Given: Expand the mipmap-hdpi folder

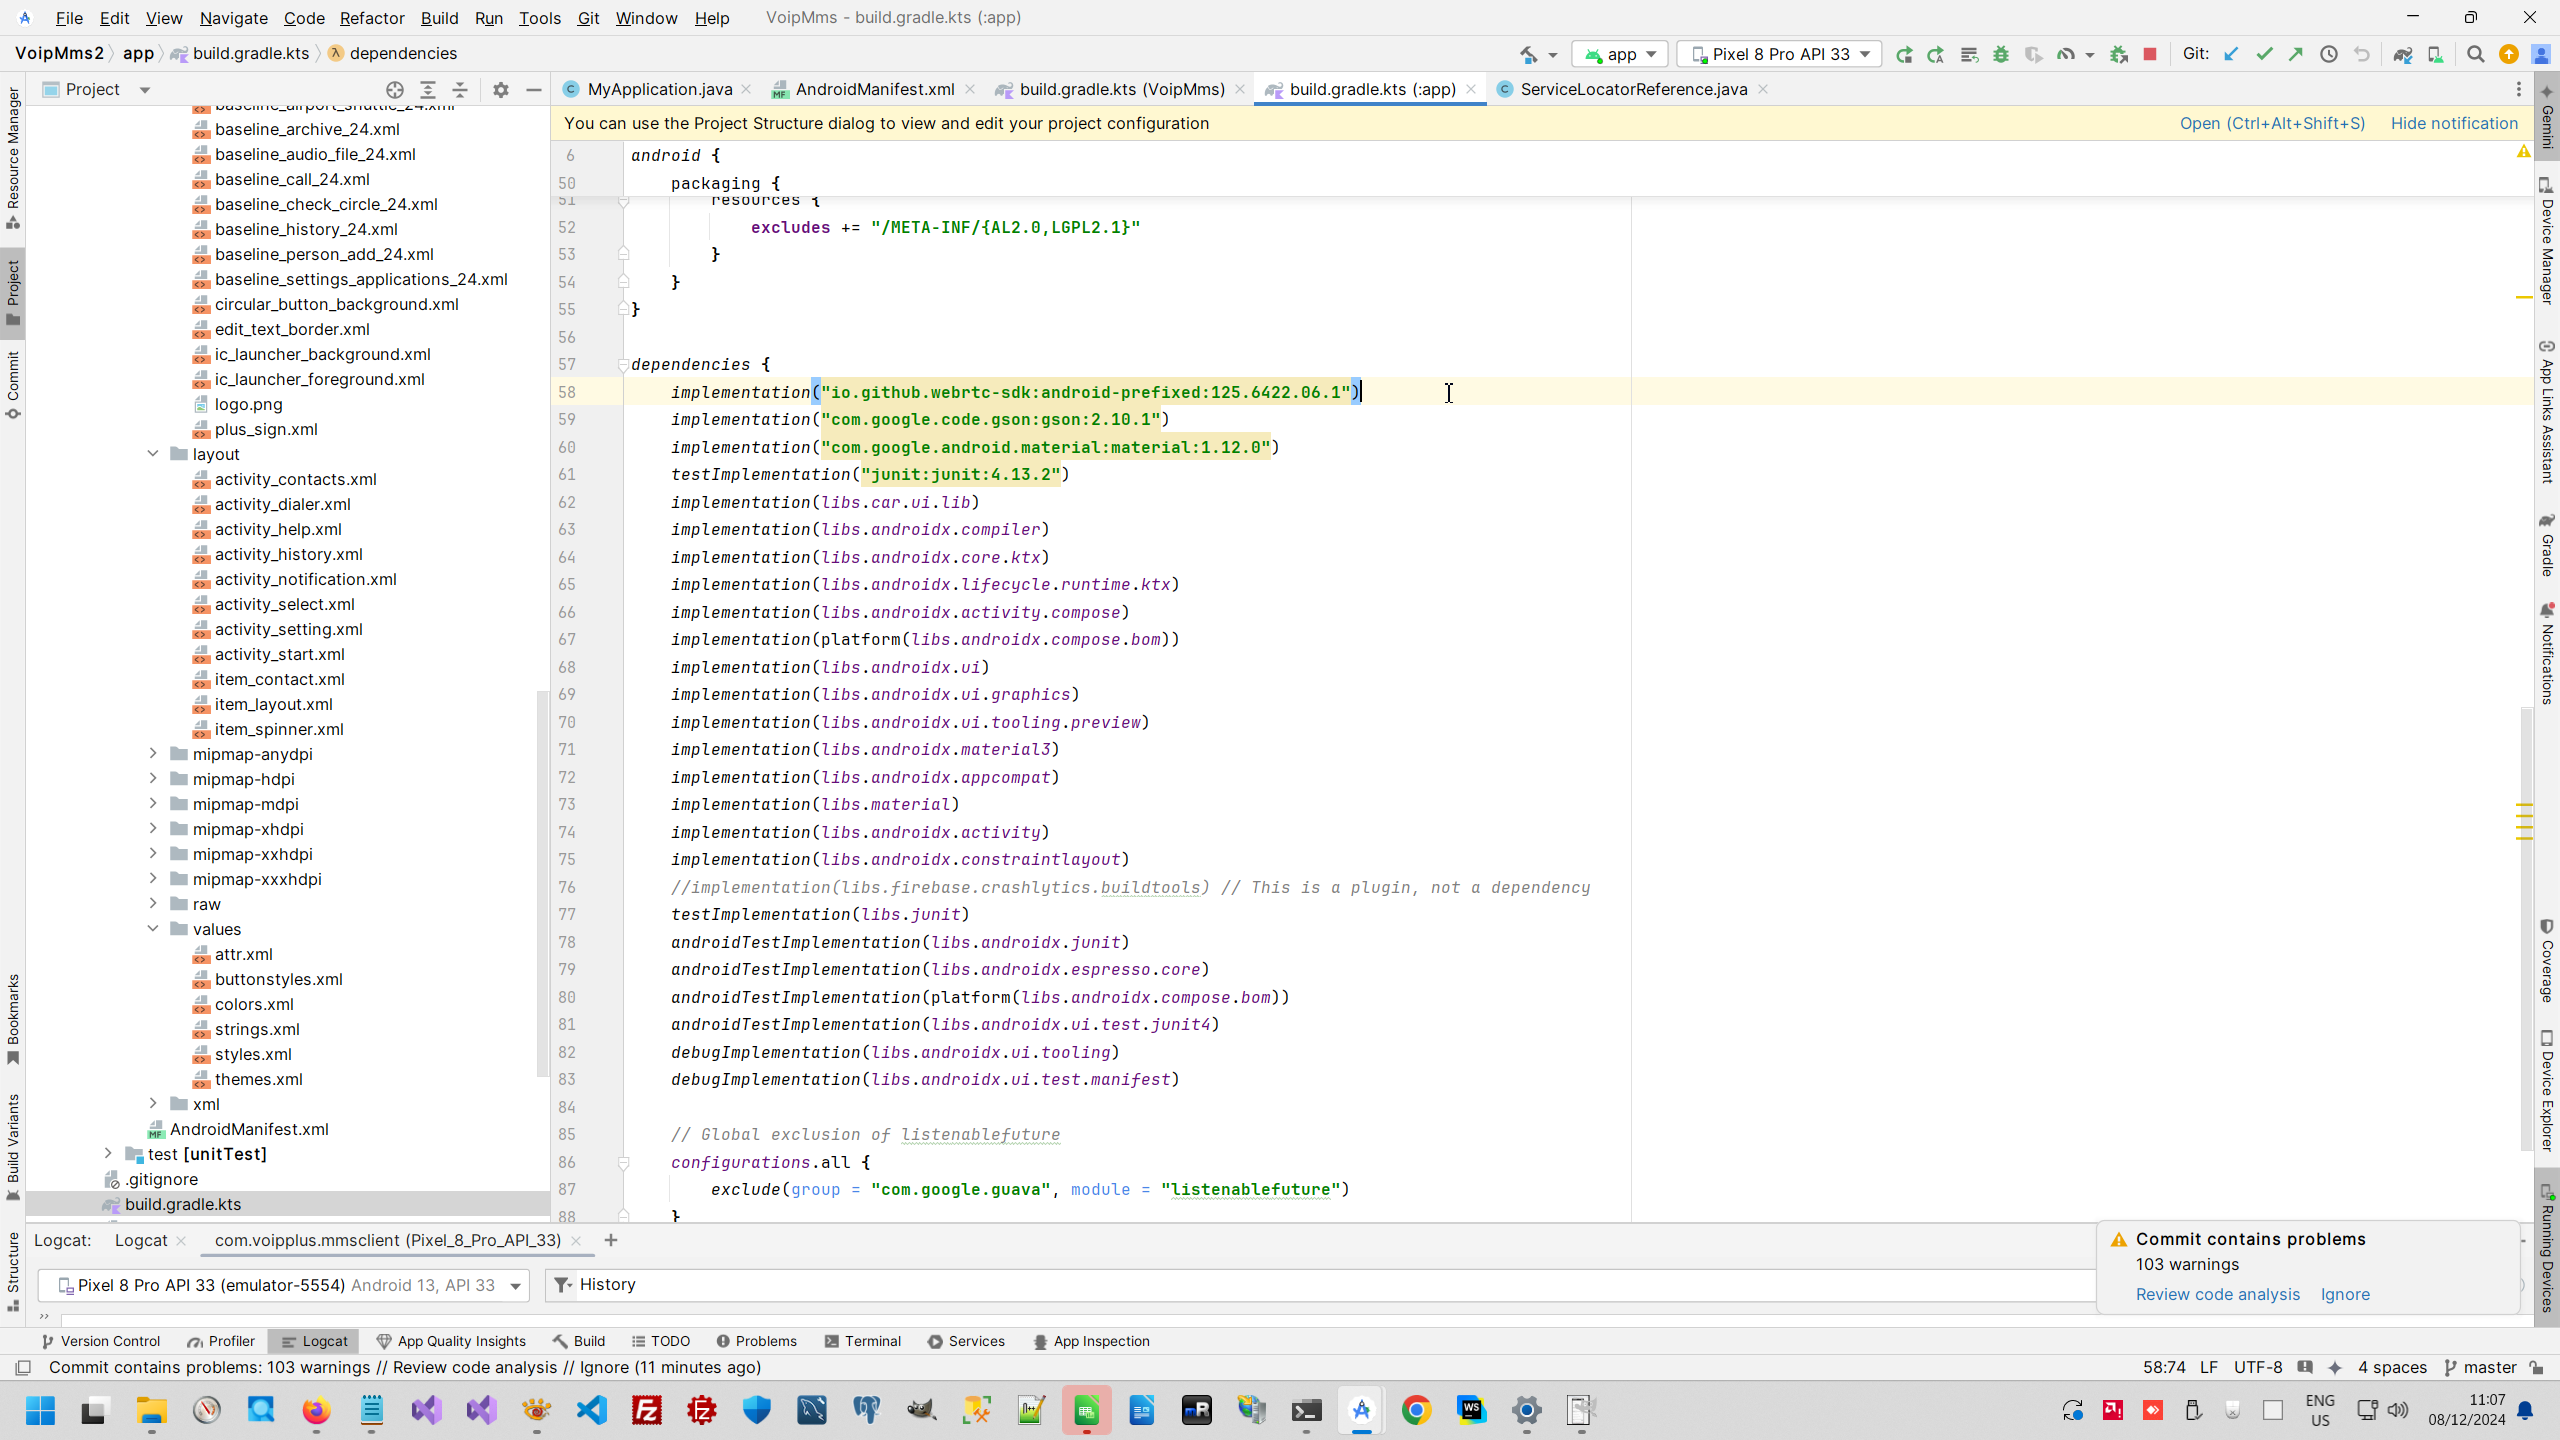Looking at the screenshot, I should [153, 778].
